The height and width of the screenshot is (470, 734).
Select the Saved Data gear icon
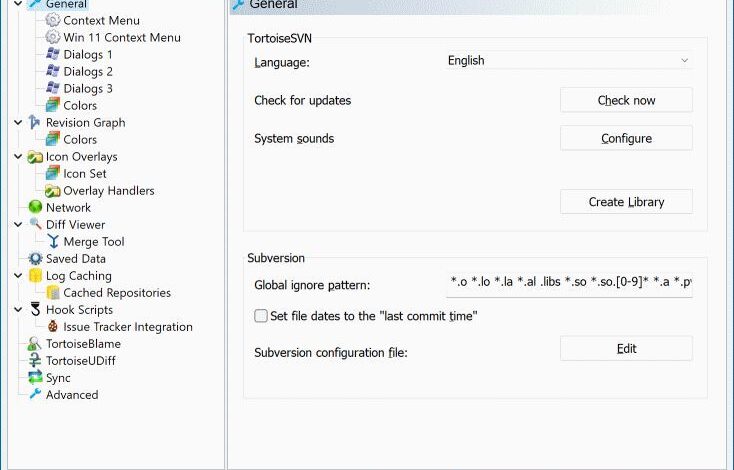pos(35,258)
